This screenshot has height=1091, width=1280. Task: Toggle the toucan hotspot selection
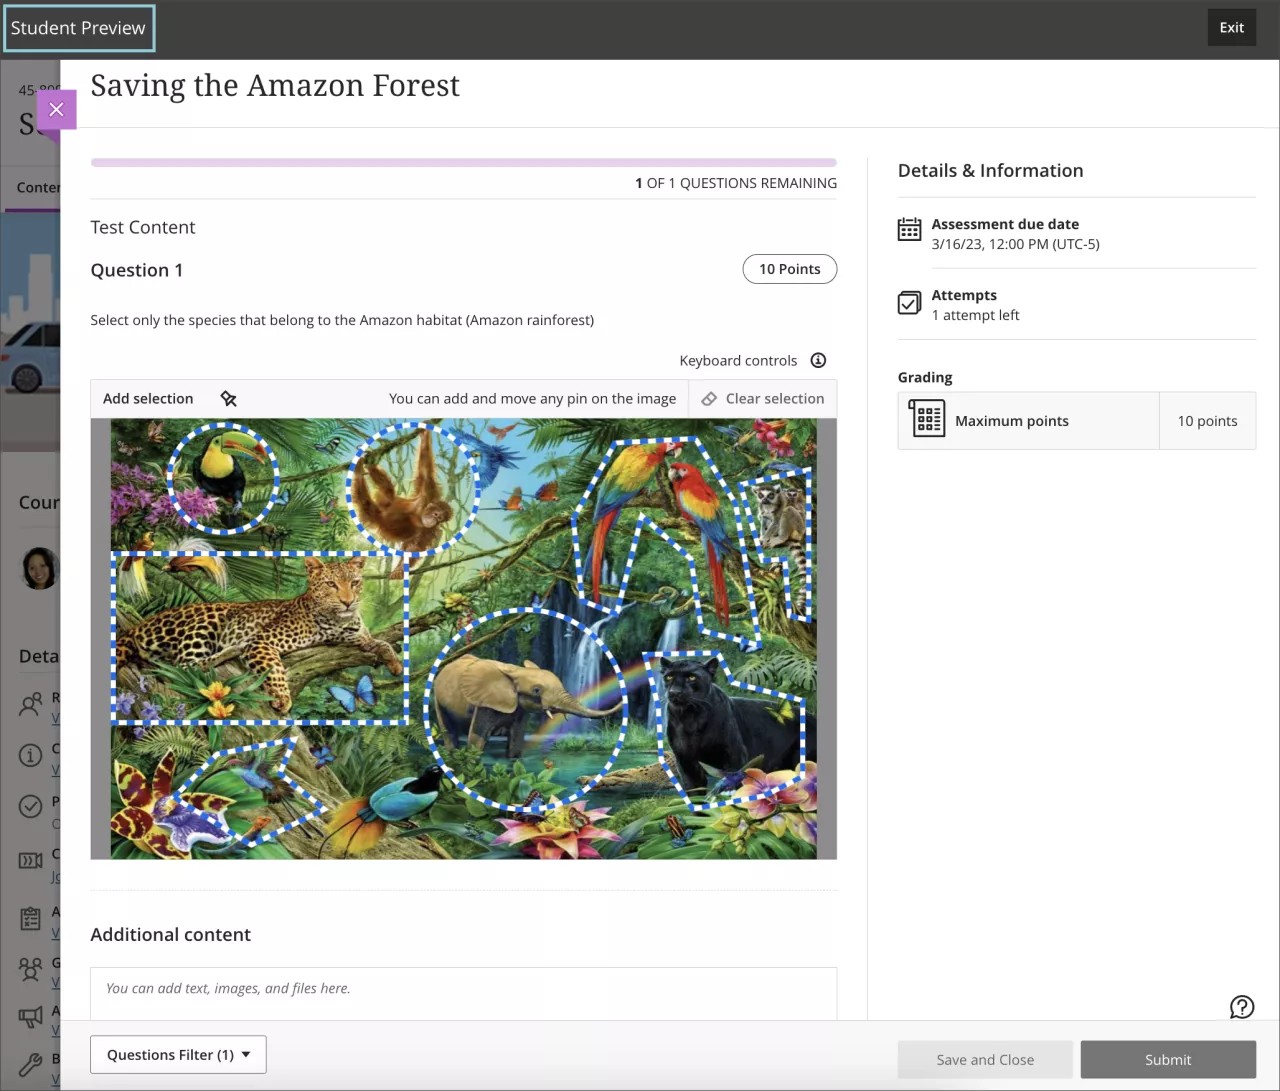tap(224, 480)
